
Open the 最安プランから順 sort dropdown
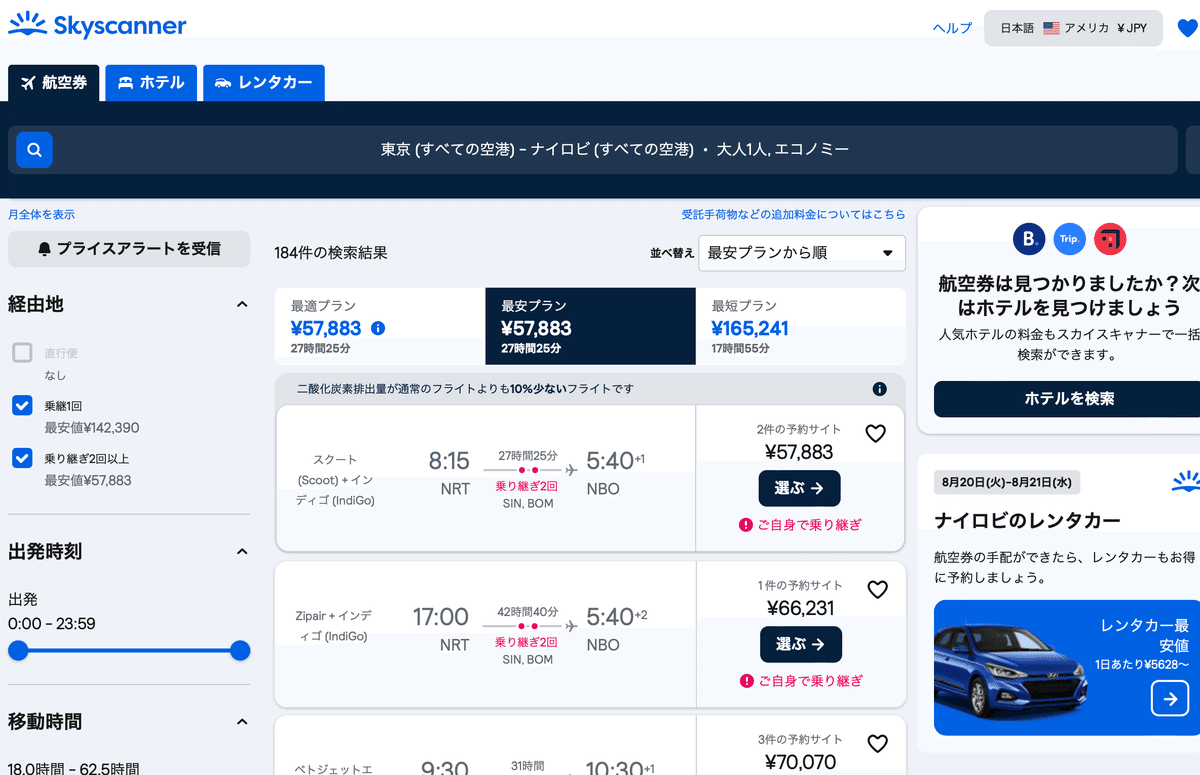click(802, 253)
